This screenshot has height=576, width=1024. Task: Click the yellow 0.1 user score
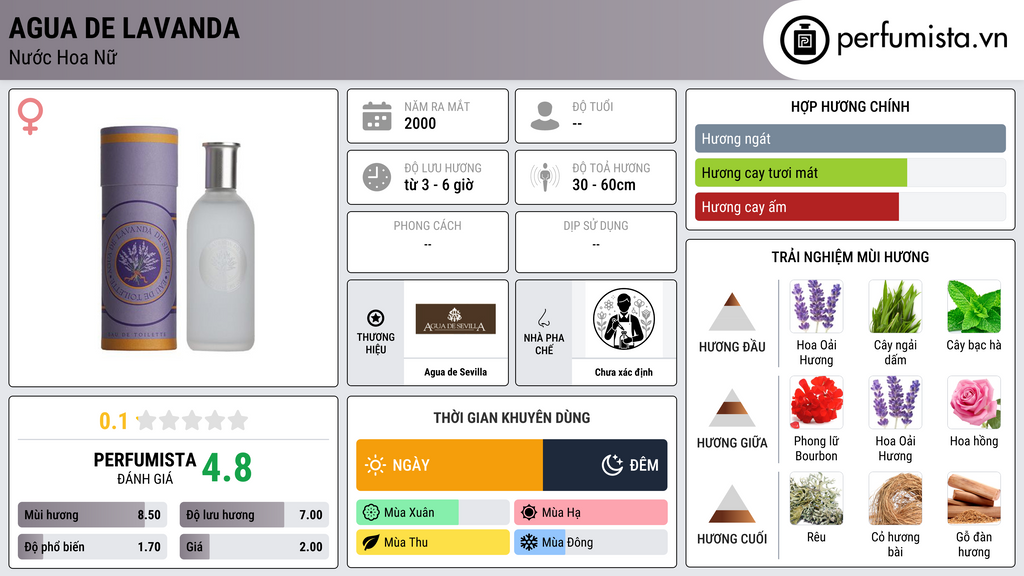[113, 421]
